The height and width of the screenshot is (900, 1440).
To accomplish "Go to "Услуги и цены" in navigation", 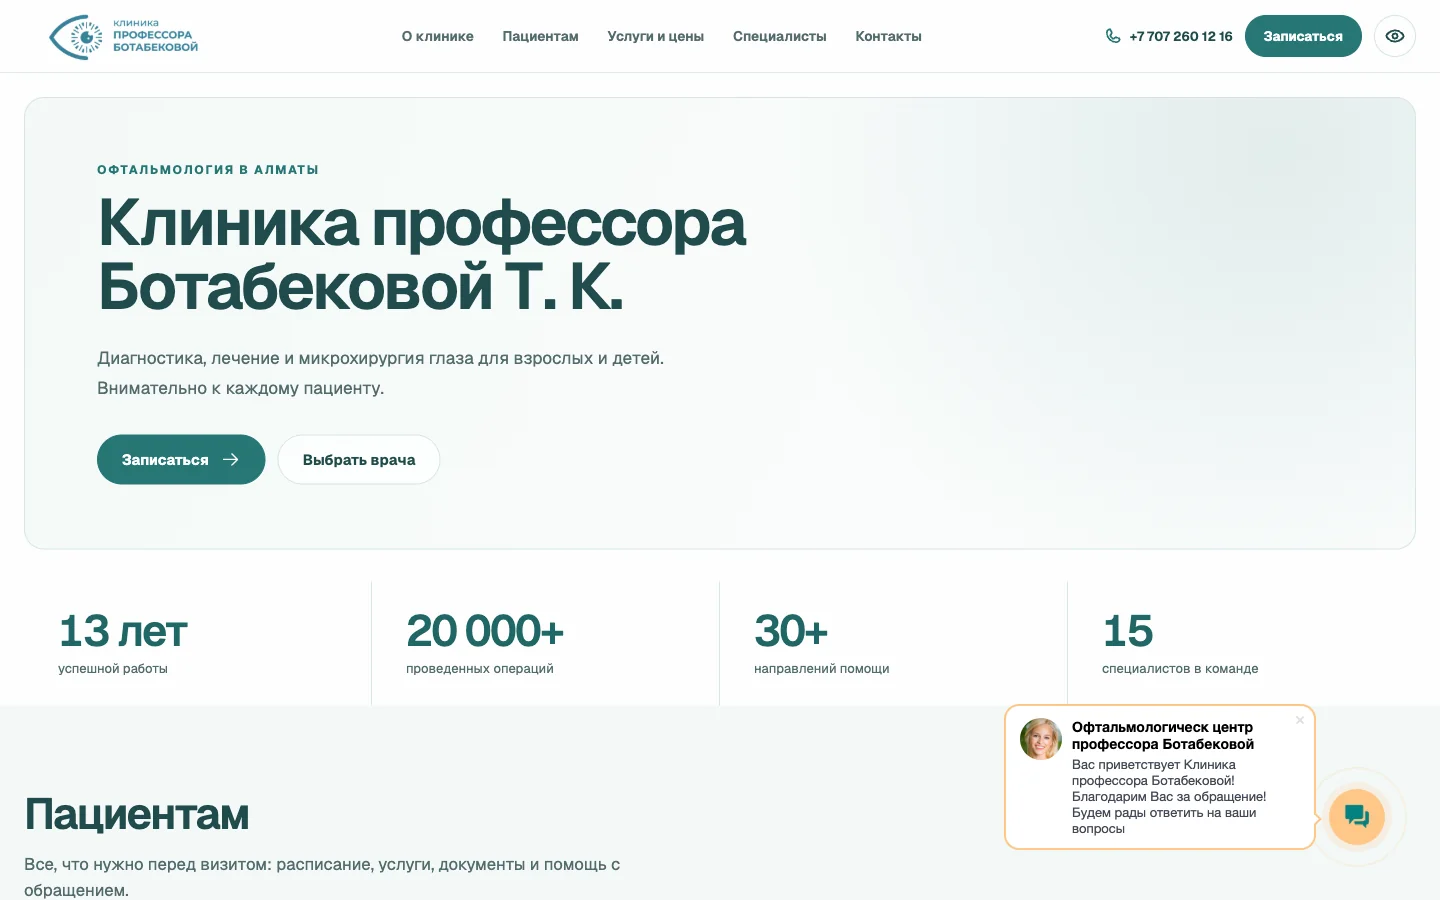I will coord(656,36).
